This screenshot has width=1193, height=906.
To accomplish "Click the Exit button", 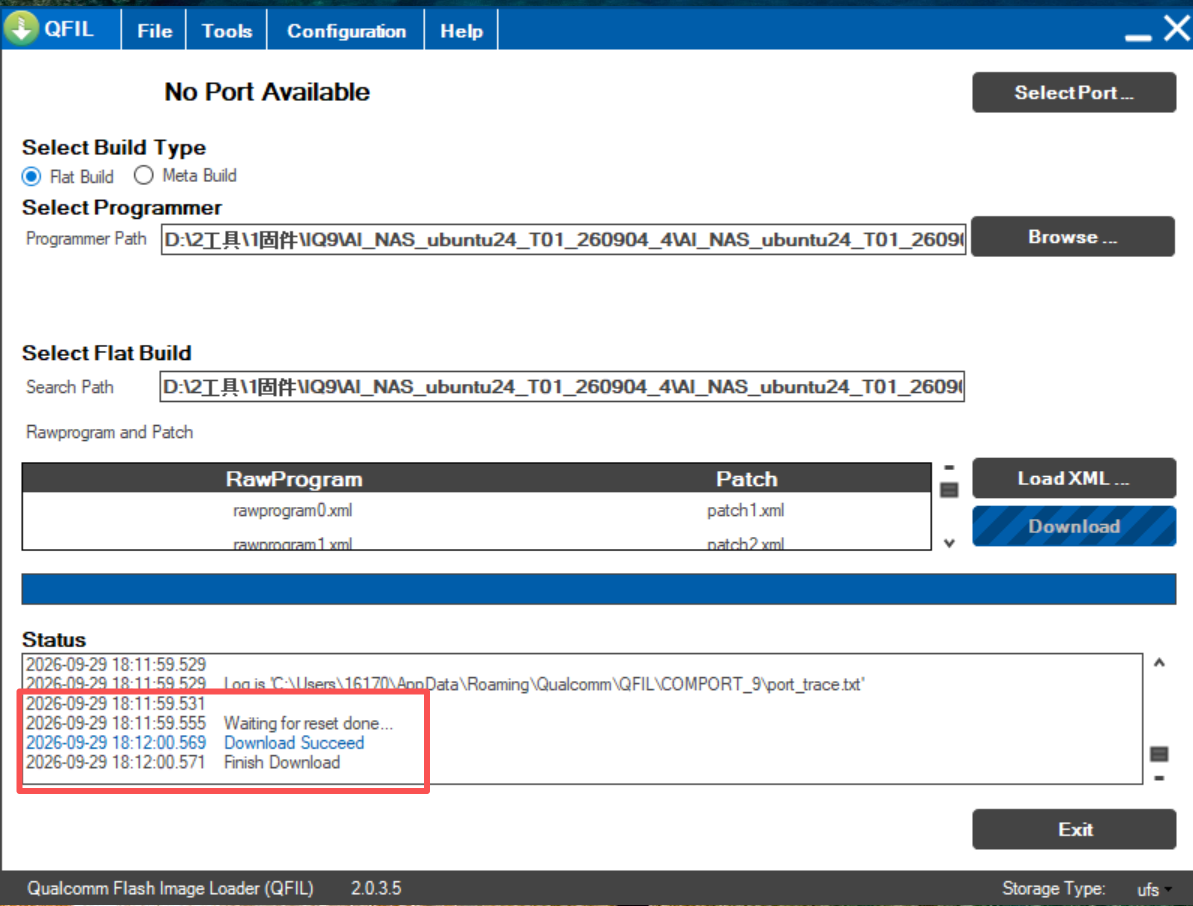I will click(x=1074, y=828).
